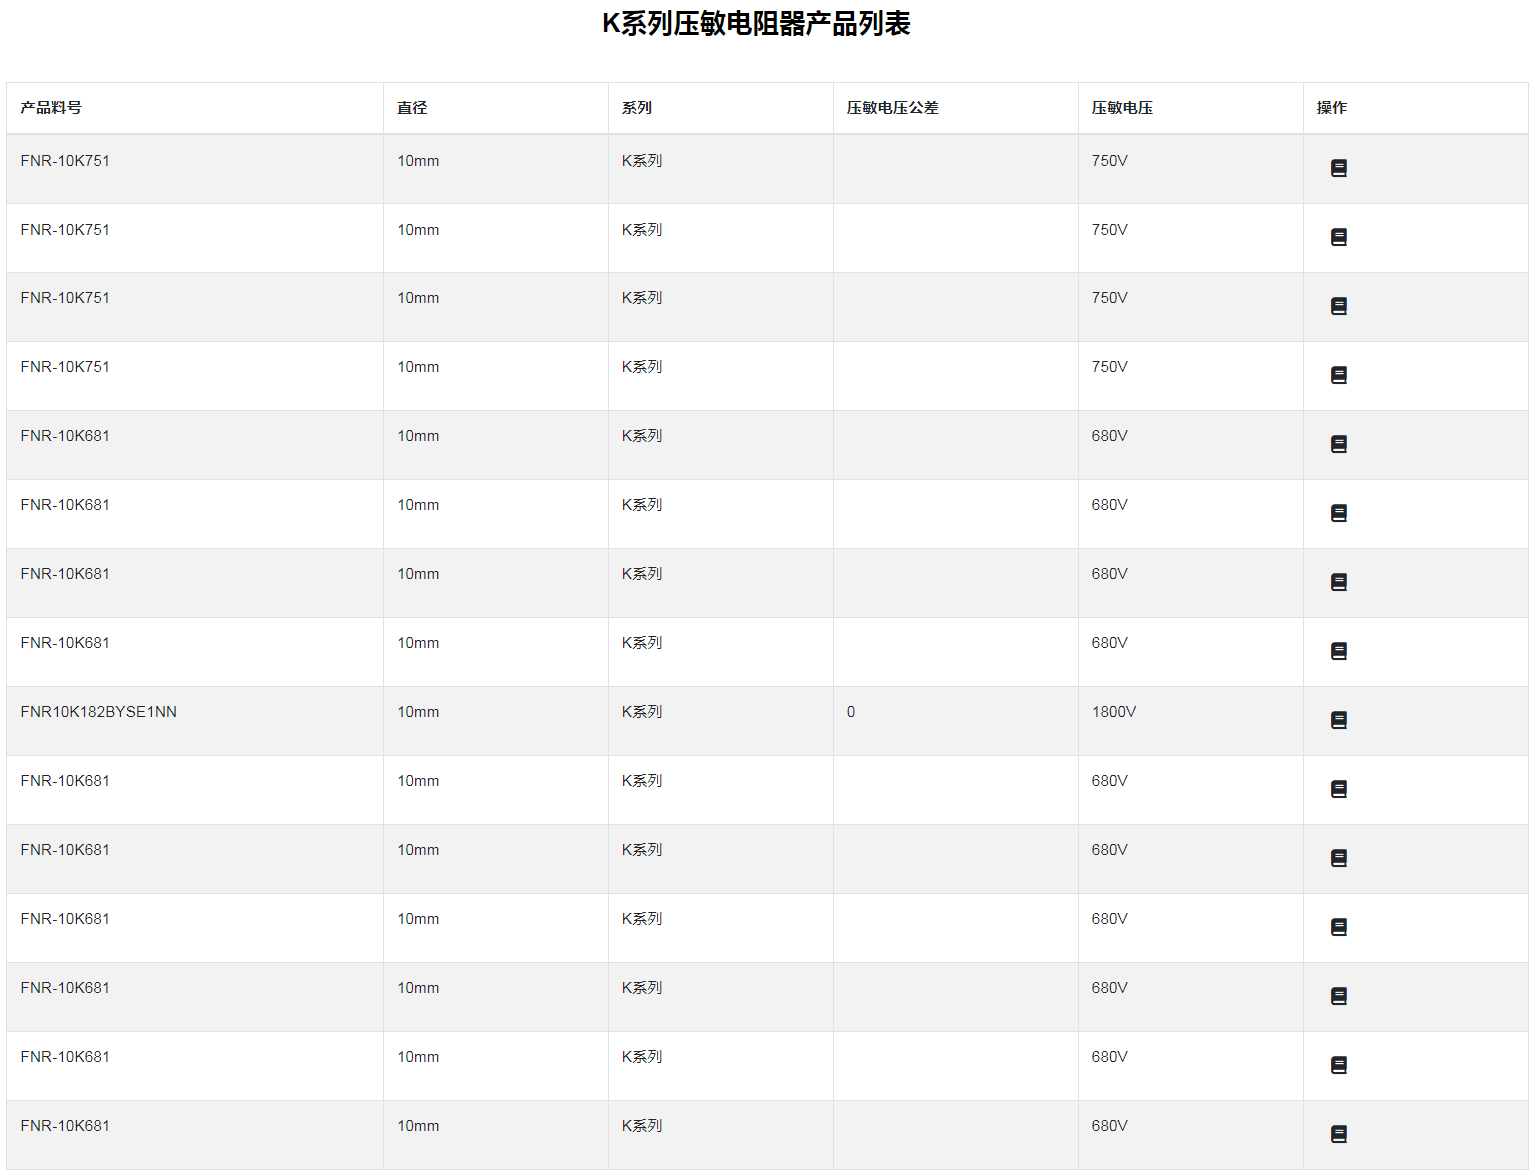Click book icon directly below the 1800V row's icon
The width and height of the screenshot is (1535, 1175).
pos(1338,789)
